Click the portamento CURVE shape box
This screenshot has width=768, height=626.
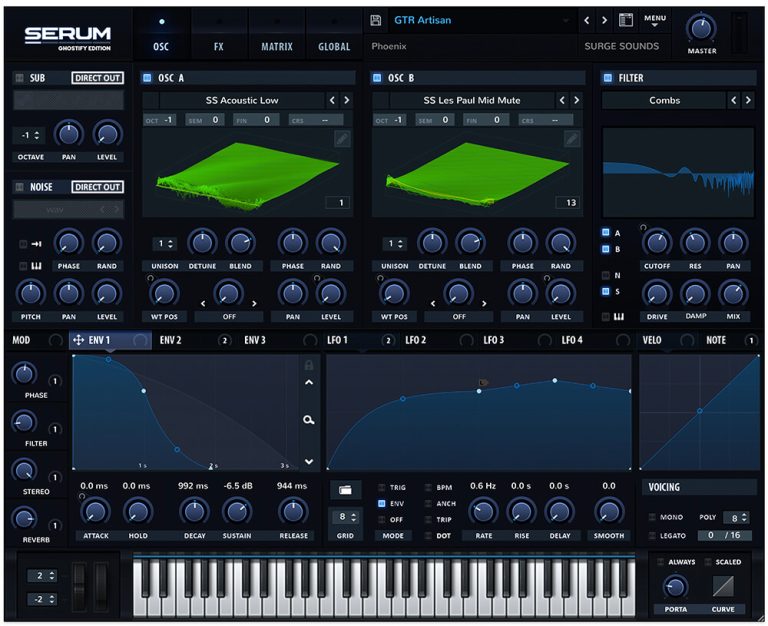pos(723,586)
